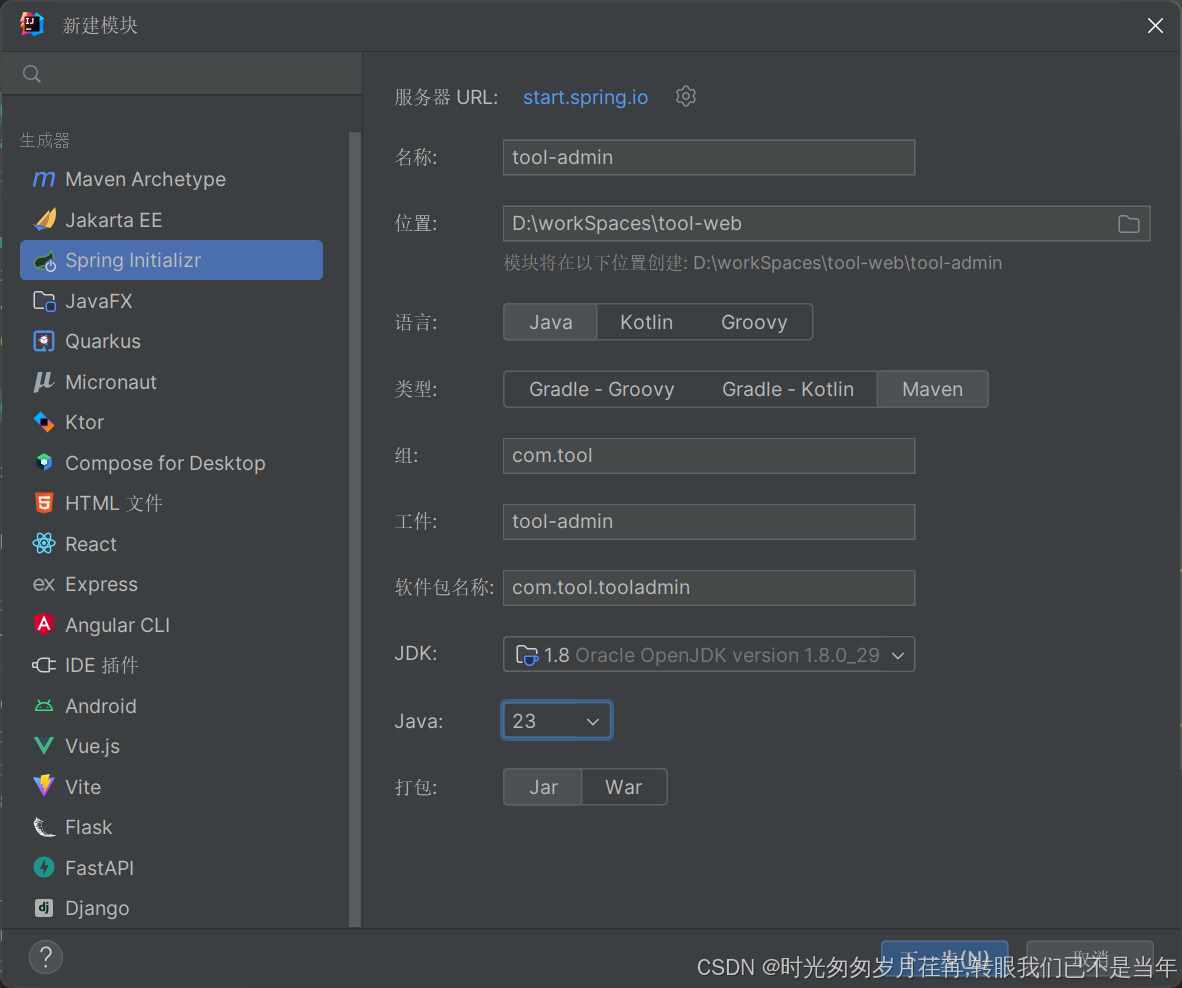Click the package name field com.tool.tooladmin
Screen dimensions: 1182x988
click(709, 588)
